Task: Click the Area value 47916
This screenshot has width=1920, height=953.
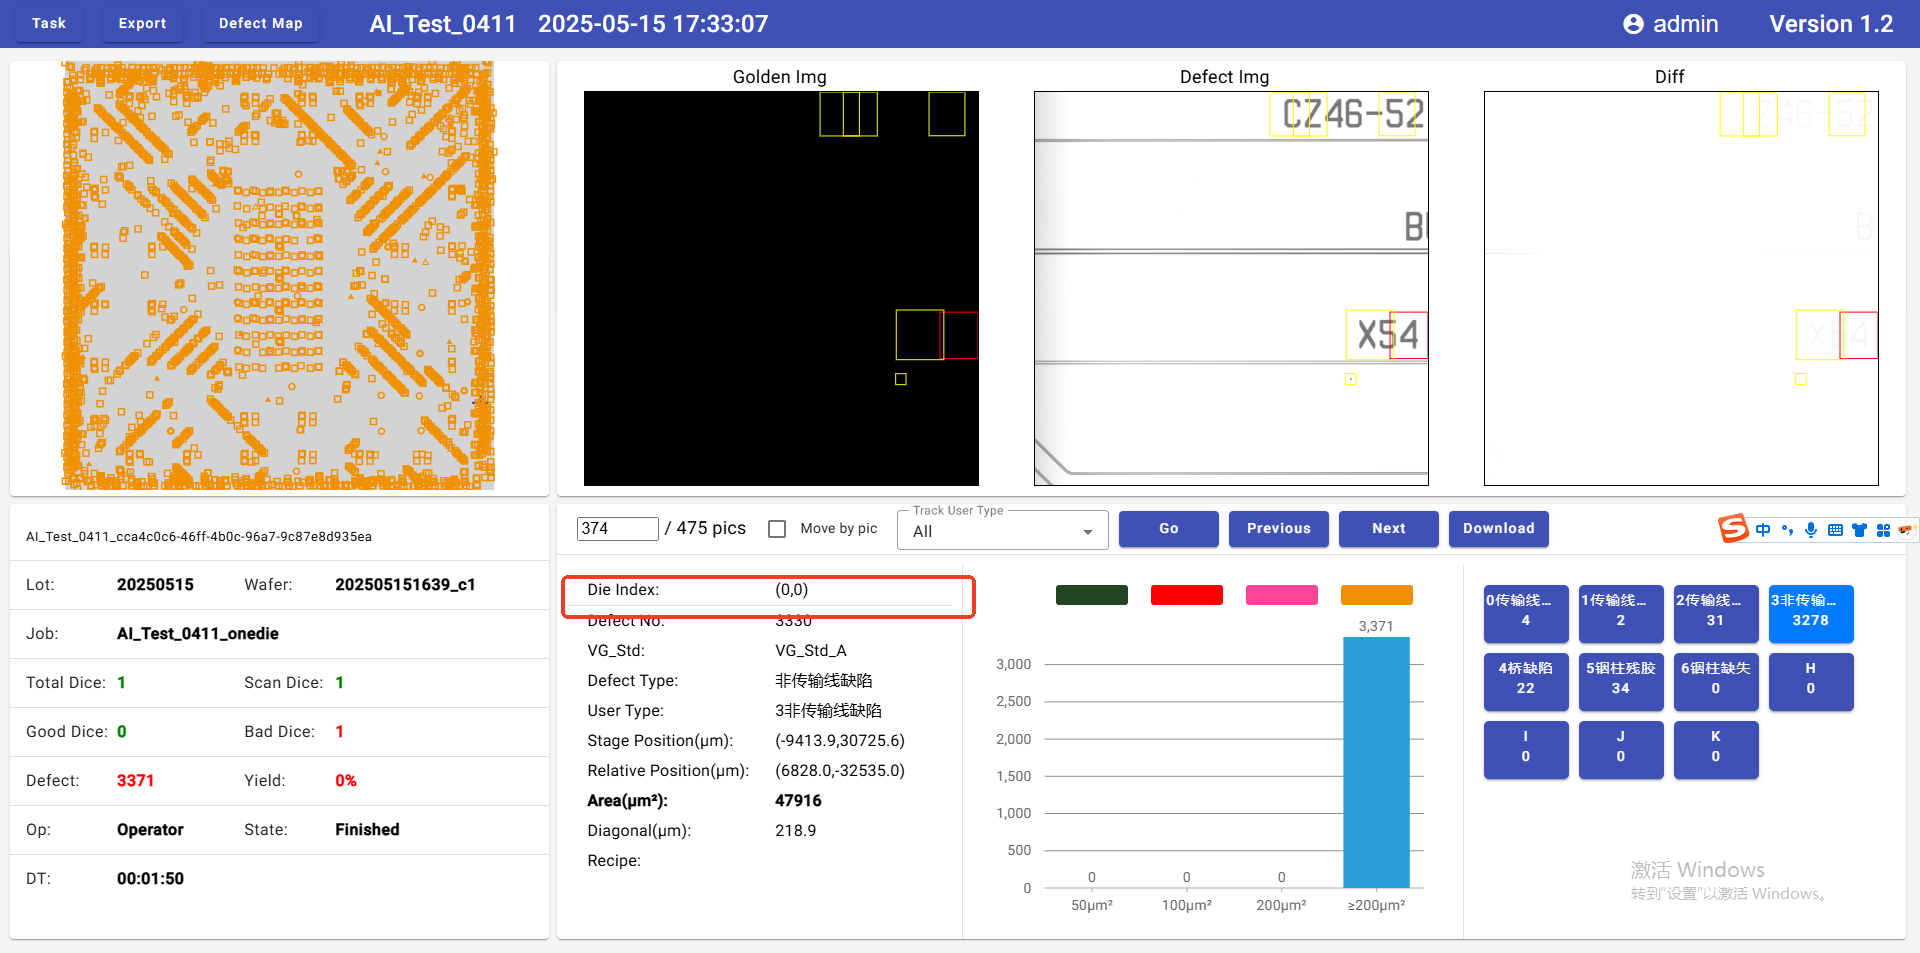Action: coord(798,801)
